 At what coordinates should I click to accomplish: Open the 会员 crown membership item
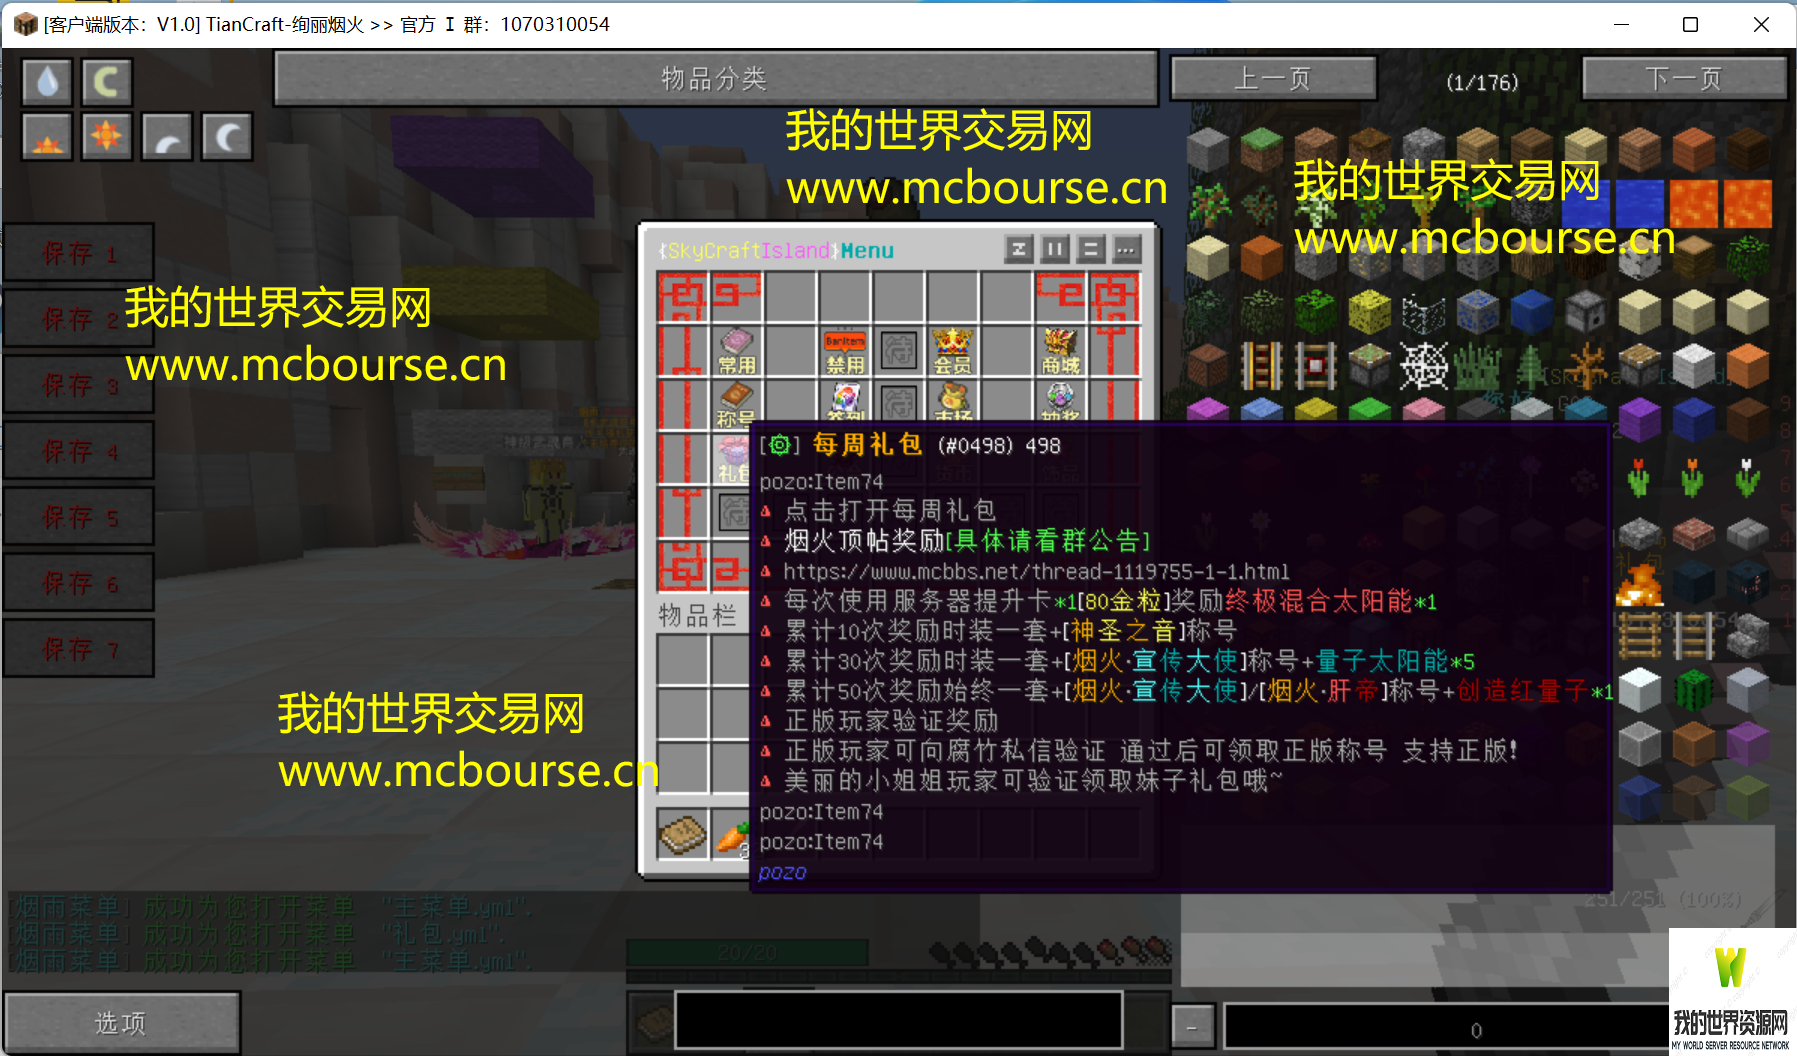coord(953,351)
